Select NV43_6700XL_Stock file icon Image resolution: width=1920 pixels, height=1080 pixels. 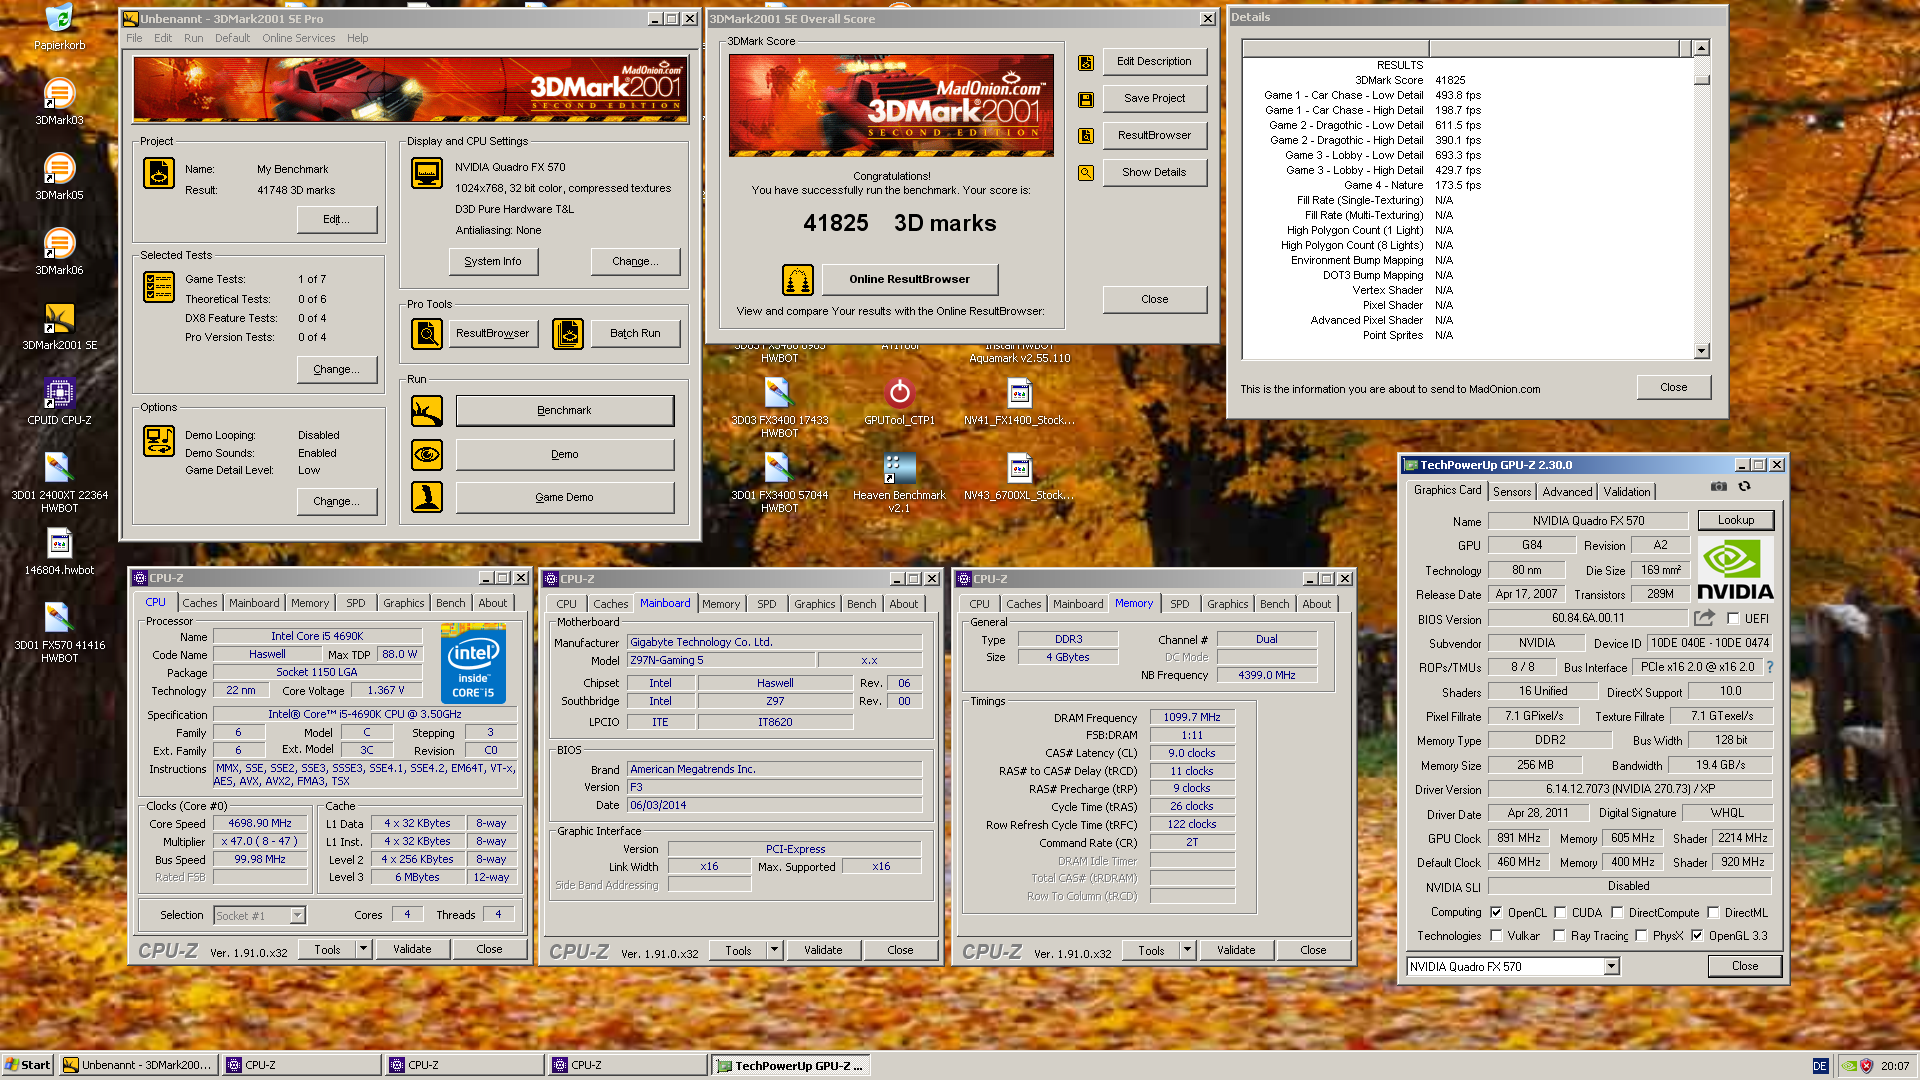1019,476
